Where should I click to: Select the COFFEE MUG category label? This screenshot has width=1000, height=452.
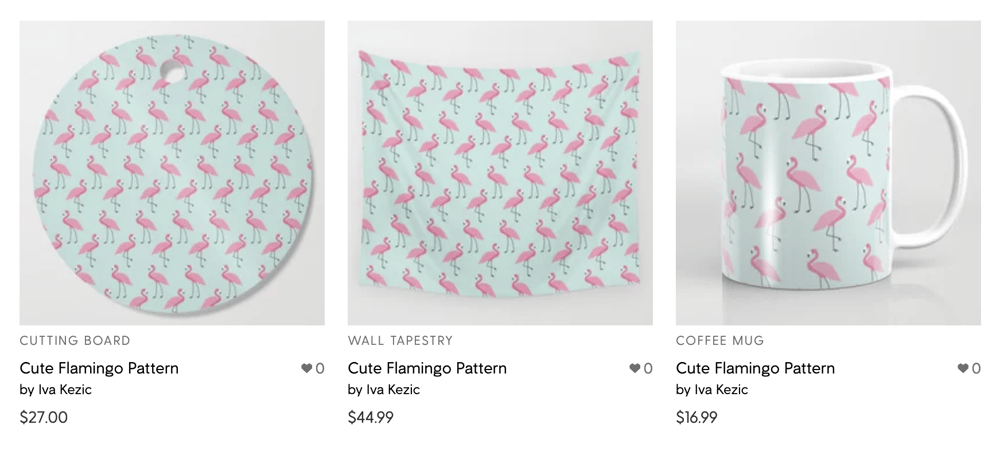(720, 340)
